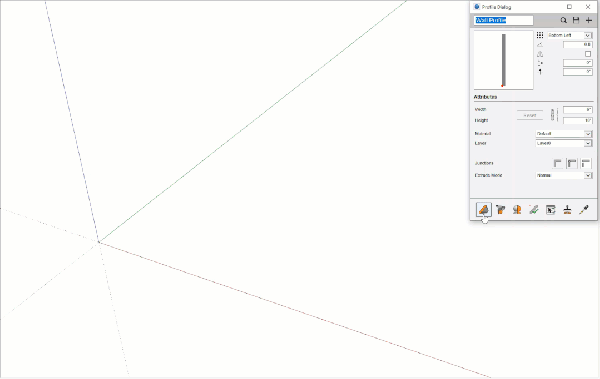Click the vertical offset input field
The image size is (600, 379).
click(x=578, y=72)
